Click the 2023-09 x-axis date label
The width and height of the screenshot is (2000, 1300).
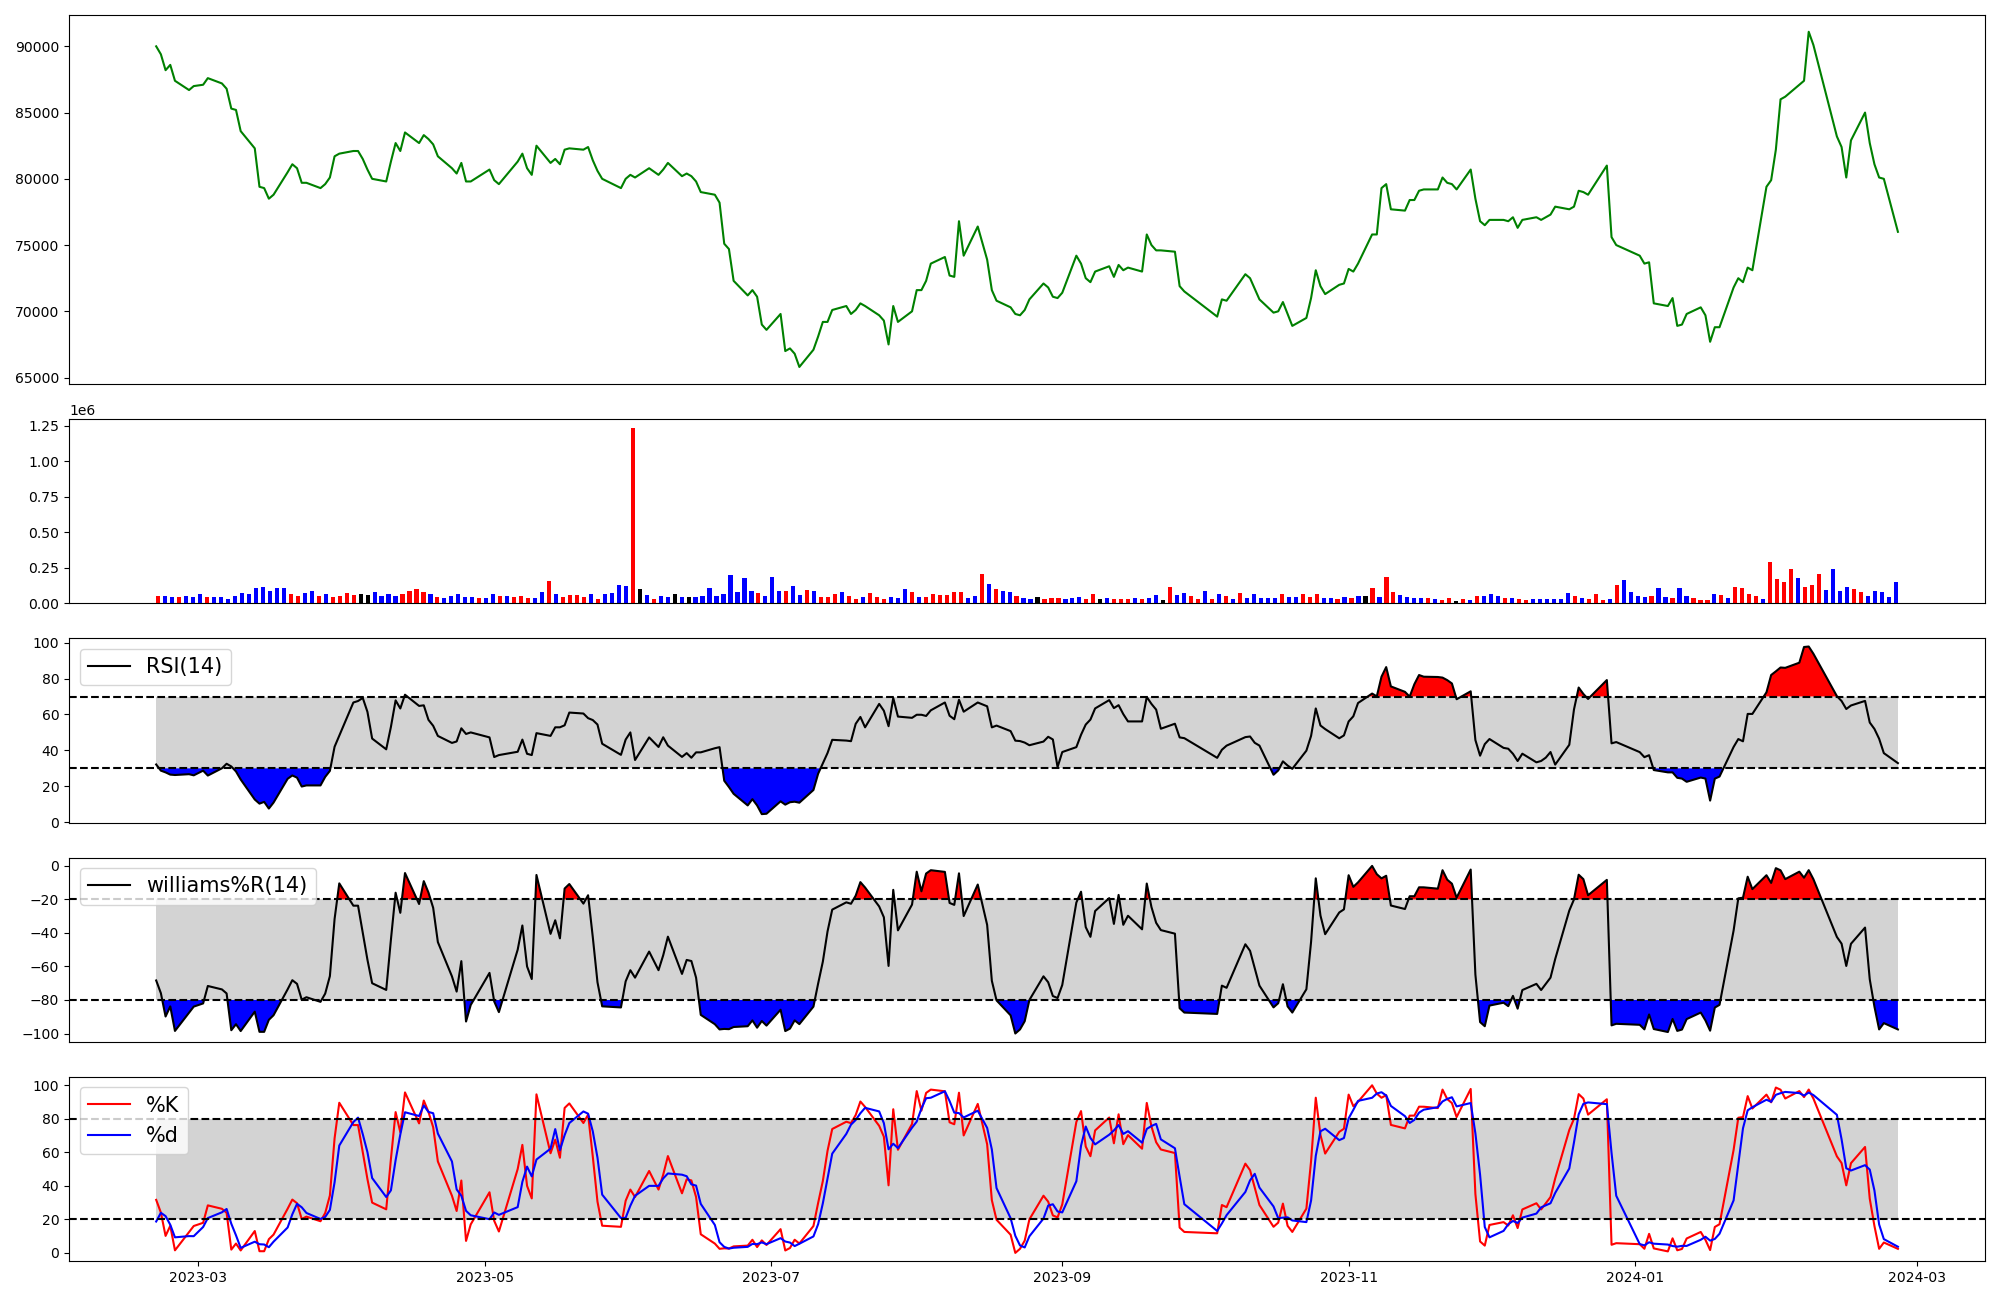(x=1061, y=1276)
